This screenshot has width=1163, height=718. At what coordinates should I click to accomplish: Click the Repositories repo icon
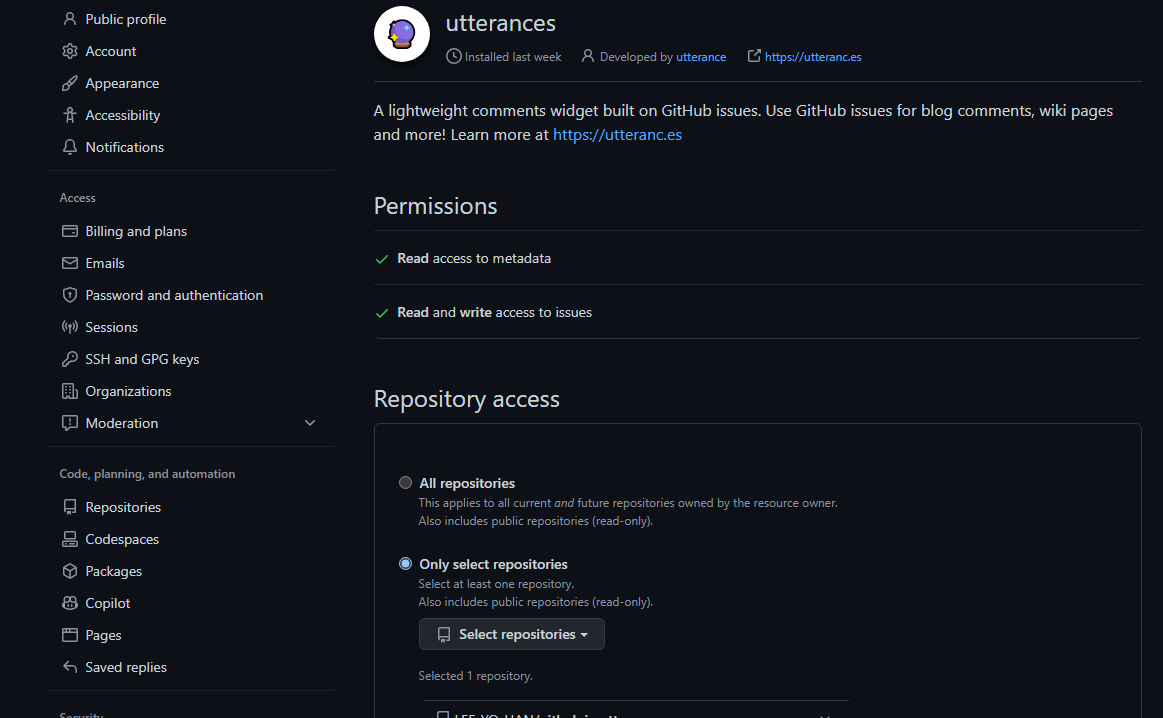pyautogui.click(x=70, y=507)
